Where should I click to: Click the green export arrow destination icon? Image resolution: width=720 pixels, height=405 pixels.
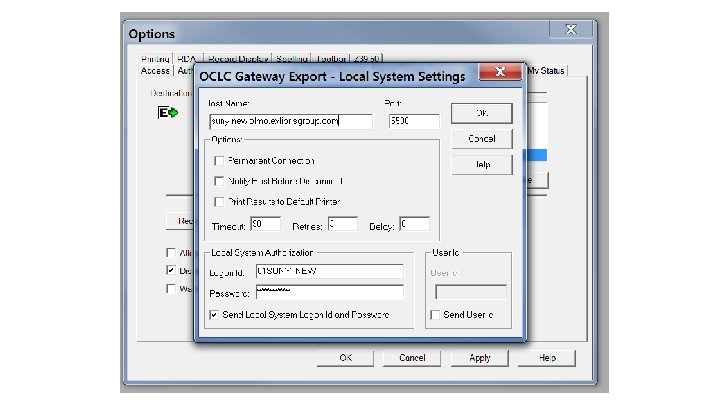(168, 112)
